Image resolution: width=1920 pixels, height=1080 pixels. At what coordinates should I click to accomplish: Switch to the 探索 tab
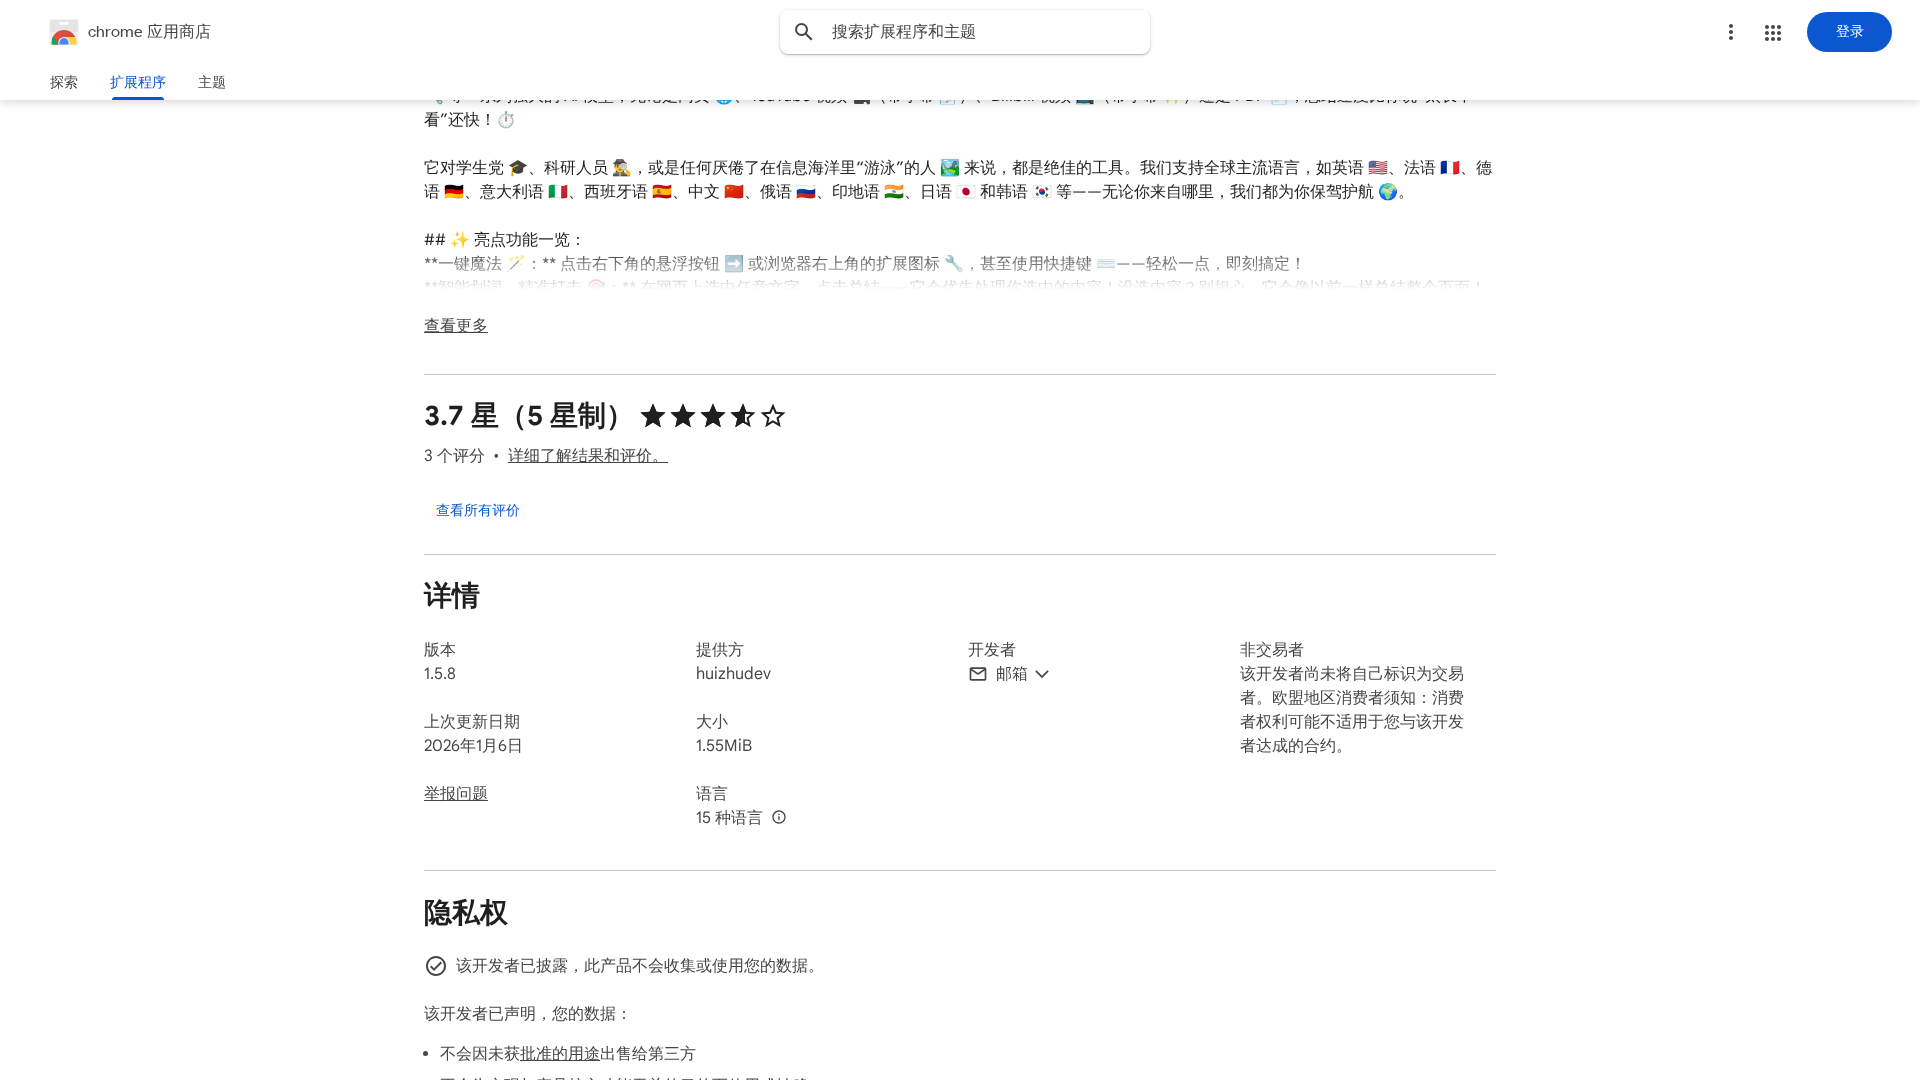coord(64,82)
